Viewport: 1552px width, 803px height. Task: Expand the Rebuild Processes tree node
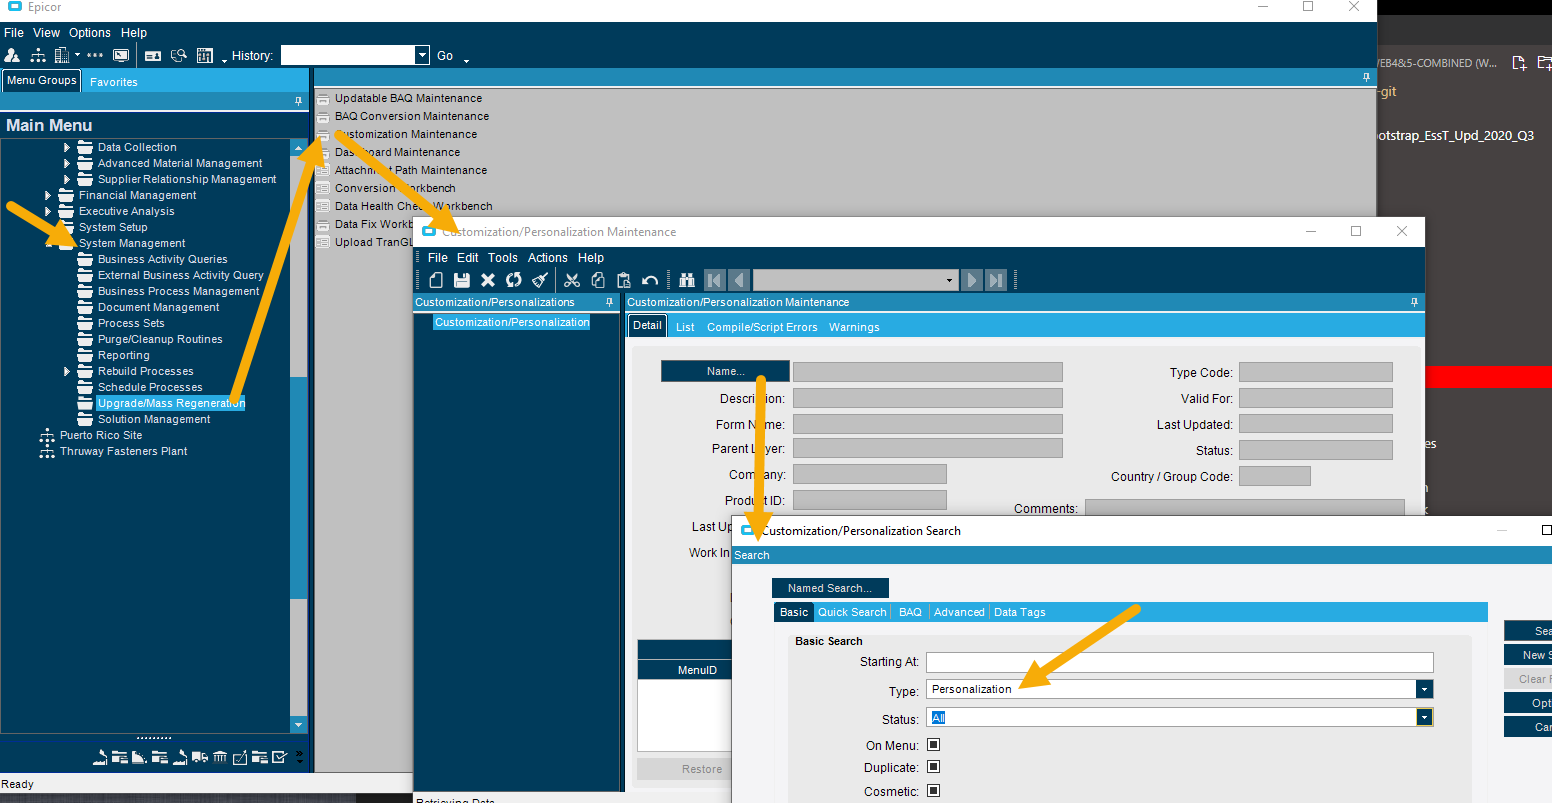point(67,372)
